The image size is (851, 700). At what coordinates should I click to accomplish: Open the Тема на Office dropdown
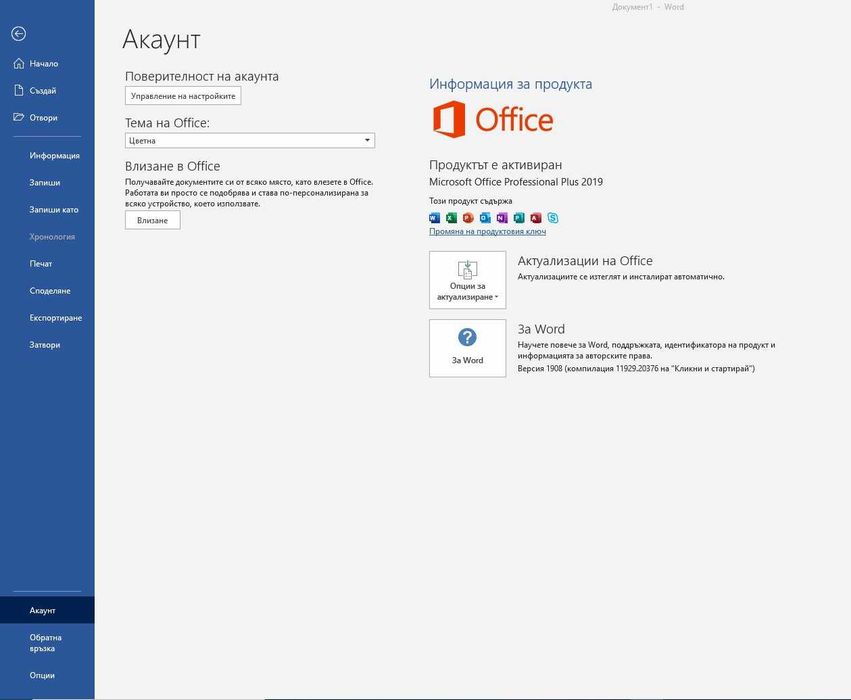click(x=250, y=141)
